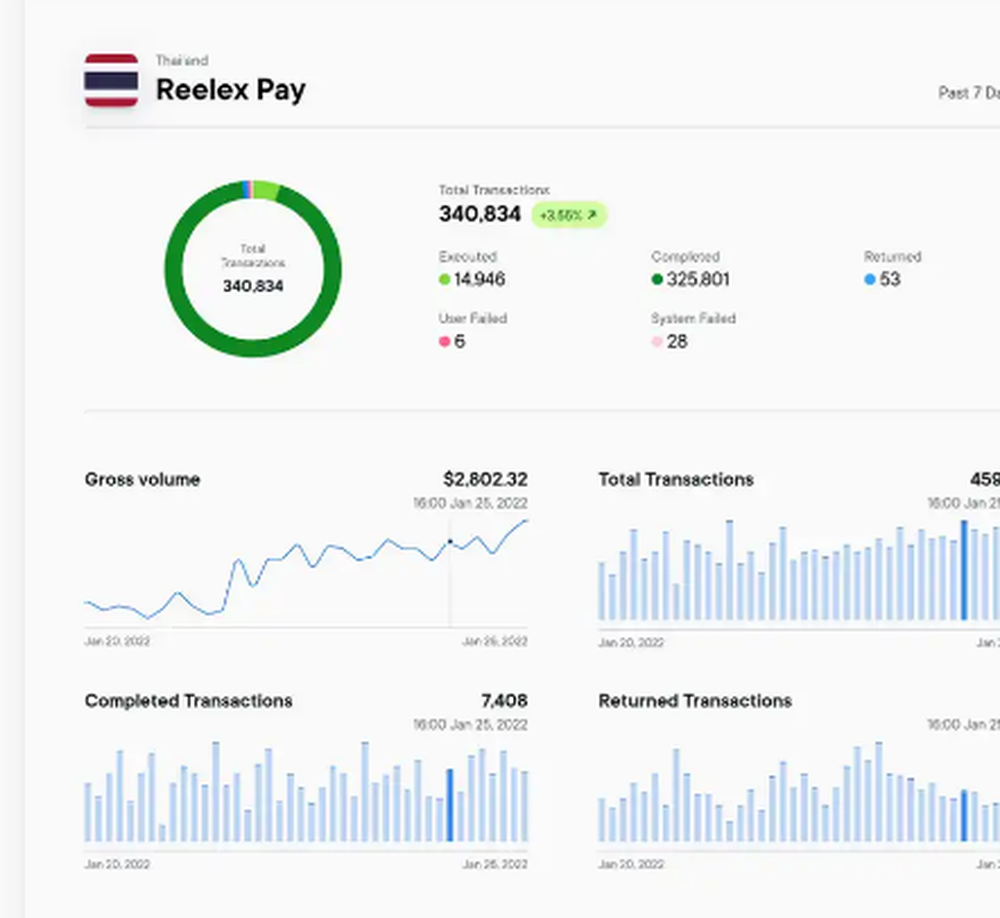Click the System Failed light pink dot

pos(657,342)
